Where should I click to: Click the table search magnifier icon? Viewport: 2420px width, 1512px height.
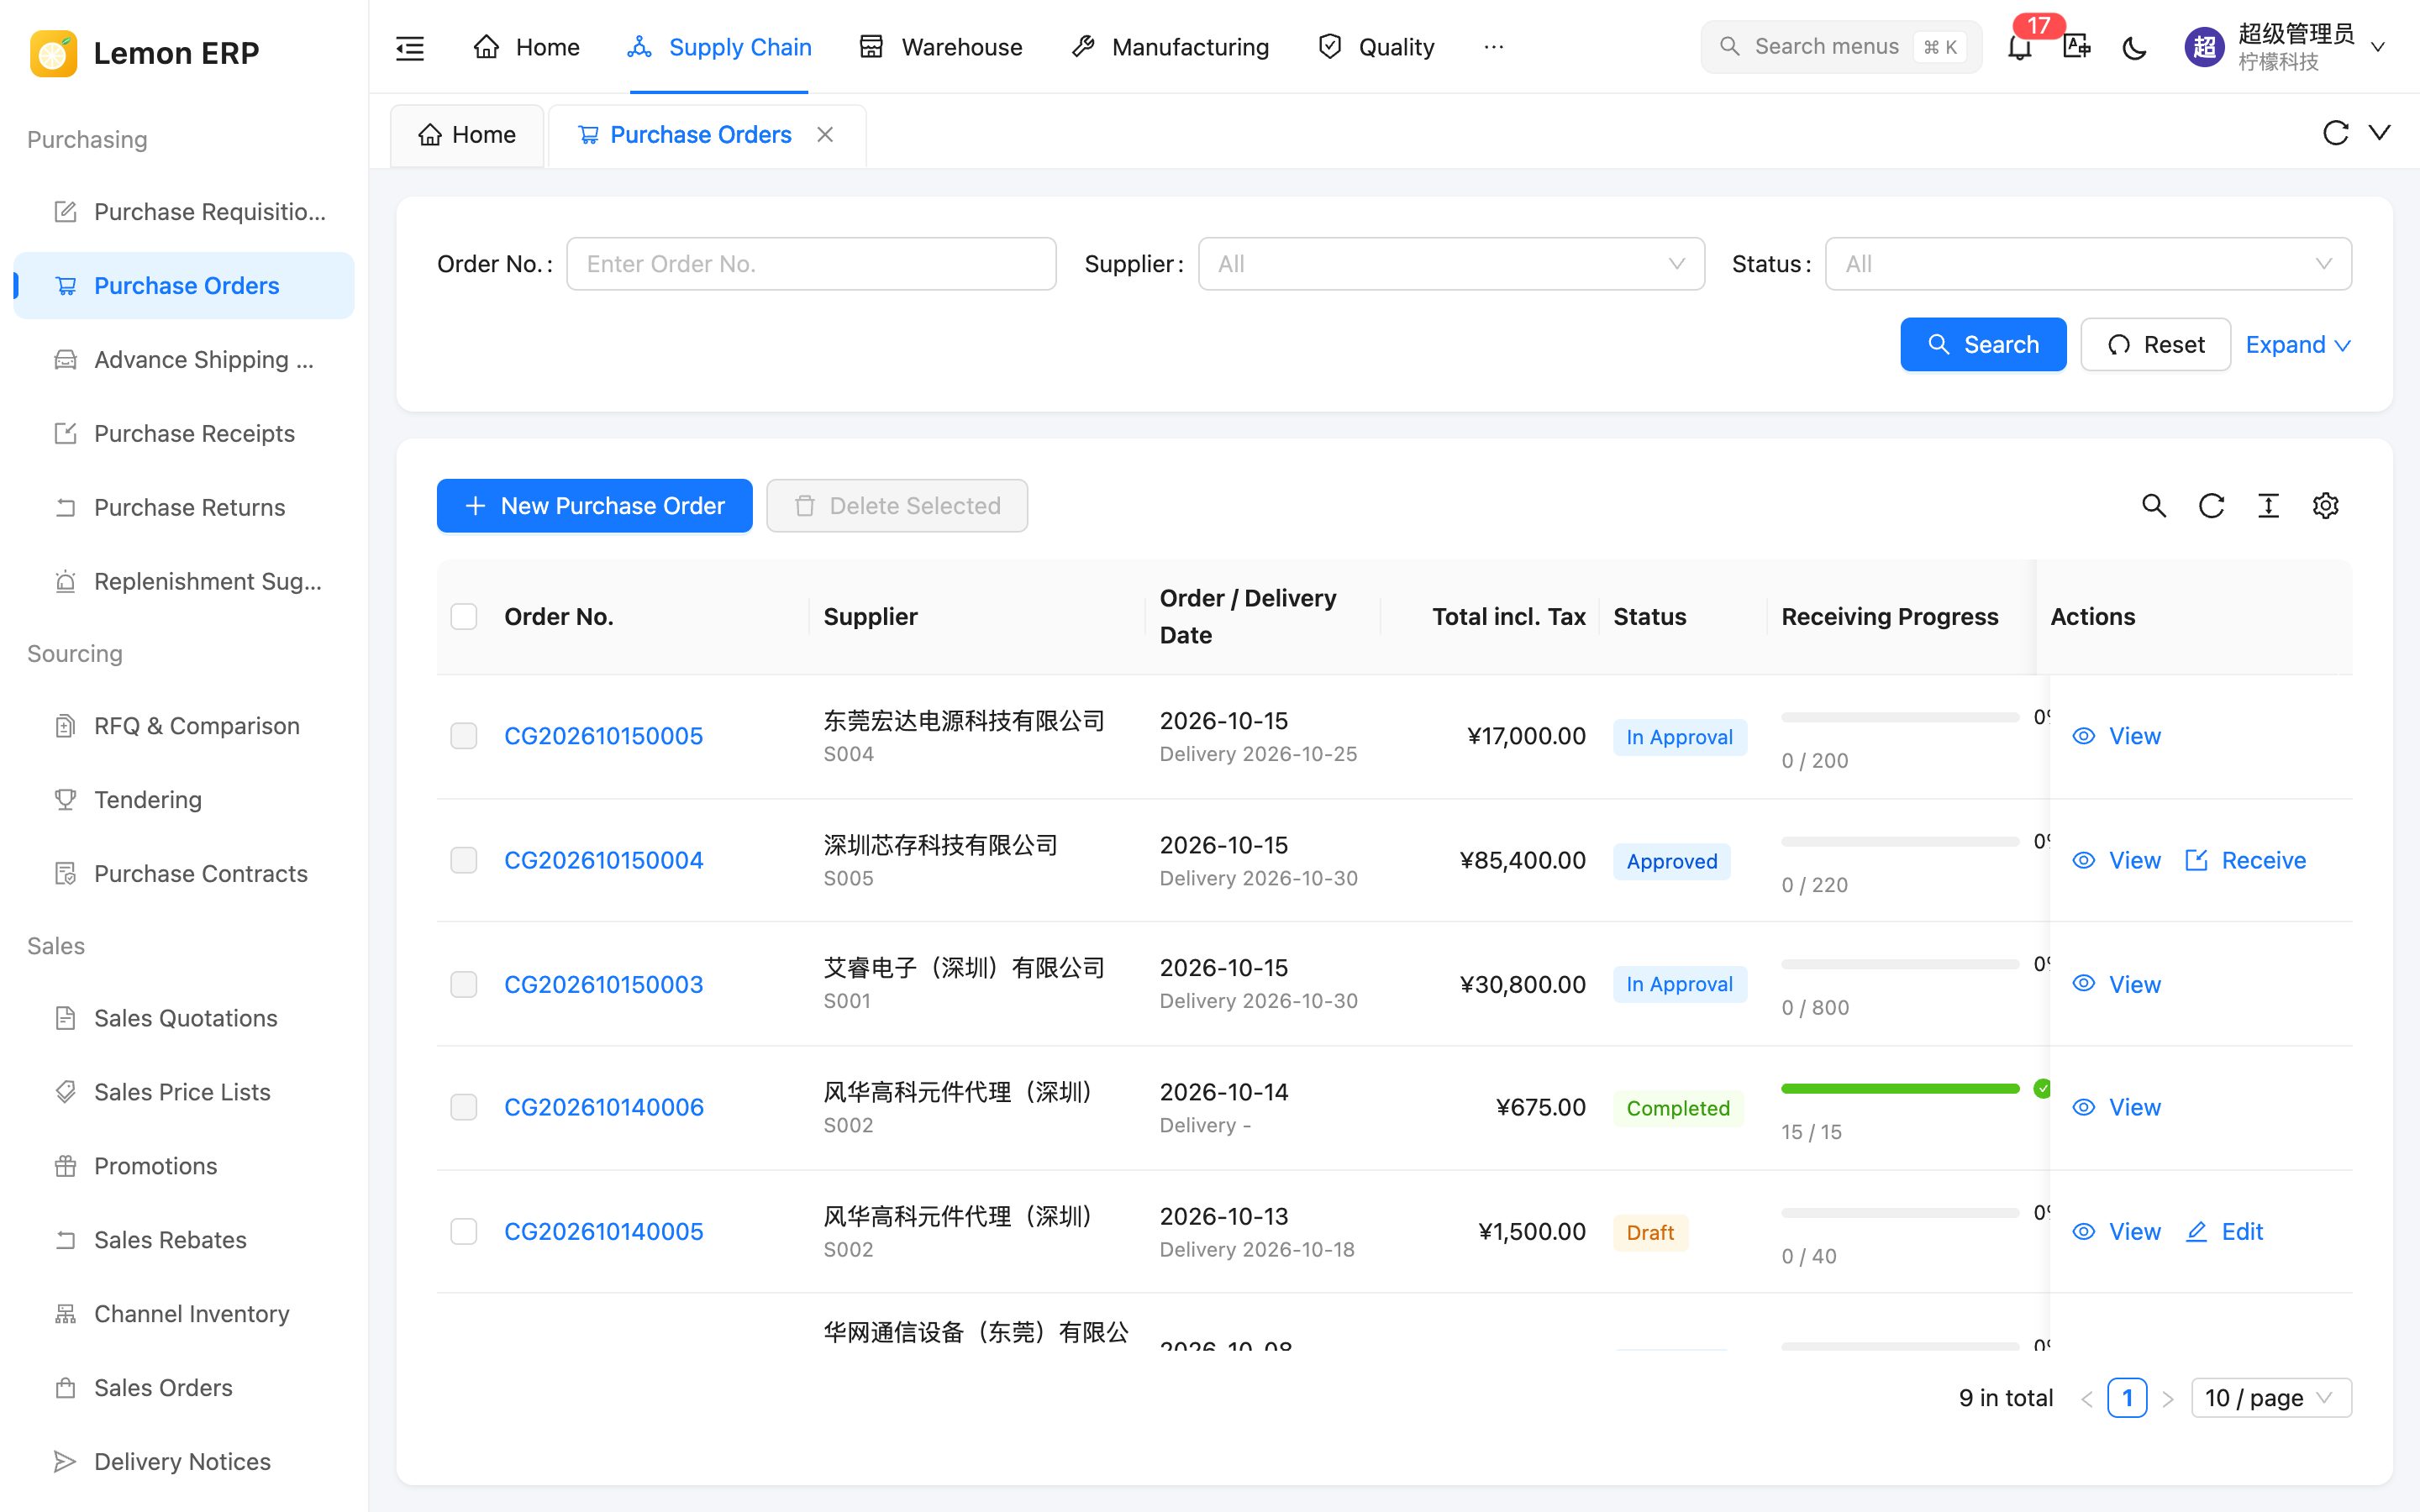(x=2154, y=506)
